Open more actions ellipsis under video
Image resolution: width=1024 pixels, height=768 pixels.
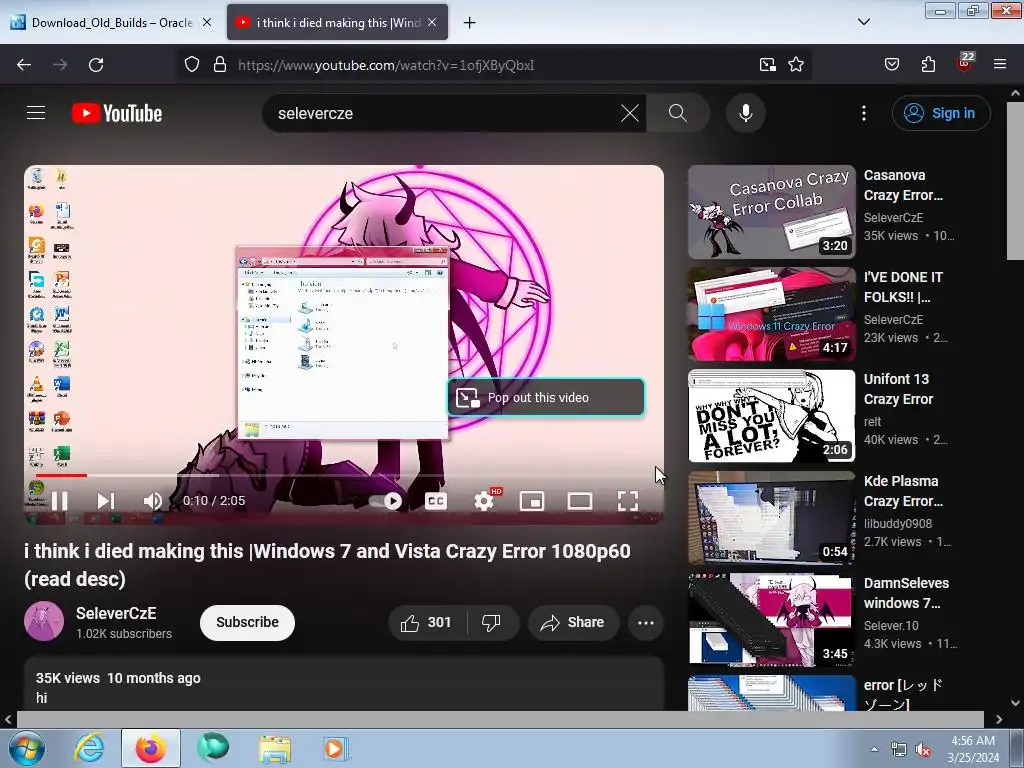coord(646,622)
